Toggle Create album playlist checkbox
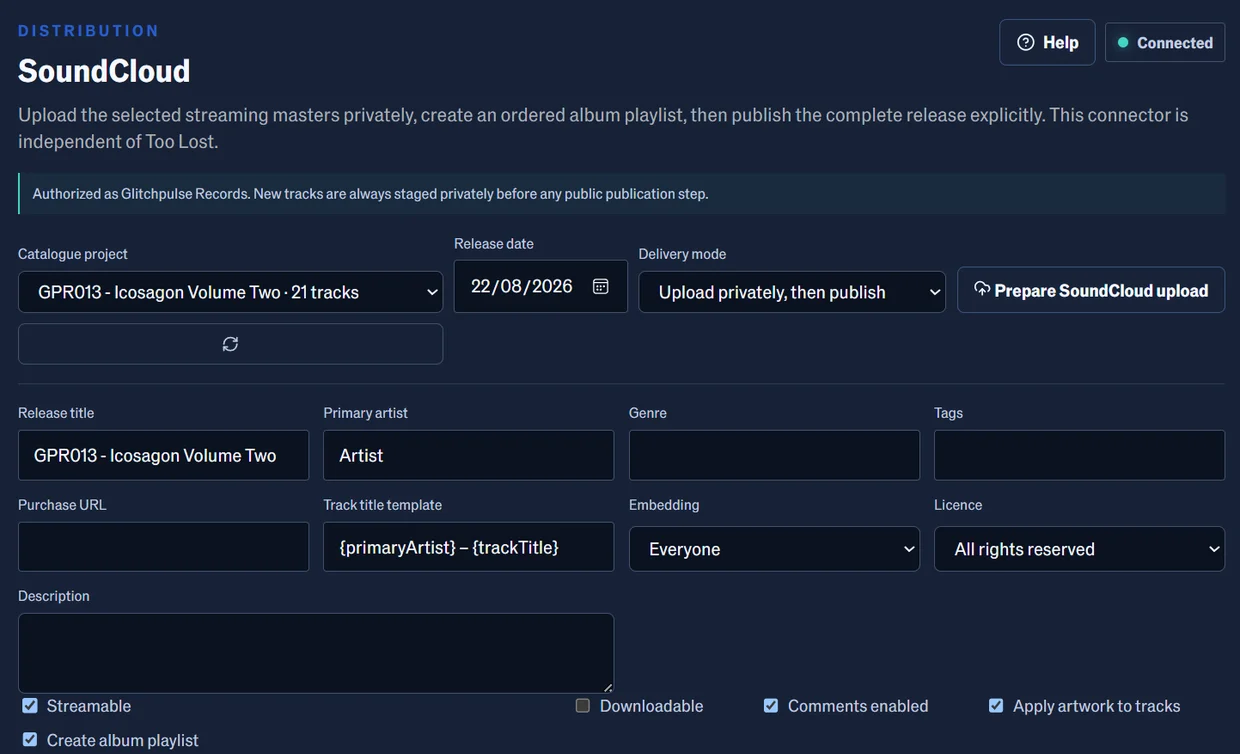Viewport: 1240px width, 754px height. tap(30, 740)
